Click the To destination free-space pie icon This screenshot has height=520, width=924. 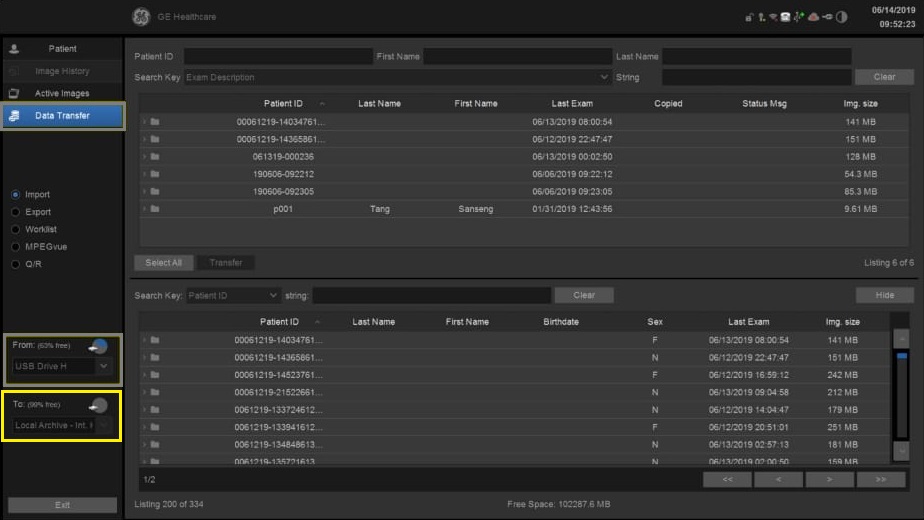98,405
